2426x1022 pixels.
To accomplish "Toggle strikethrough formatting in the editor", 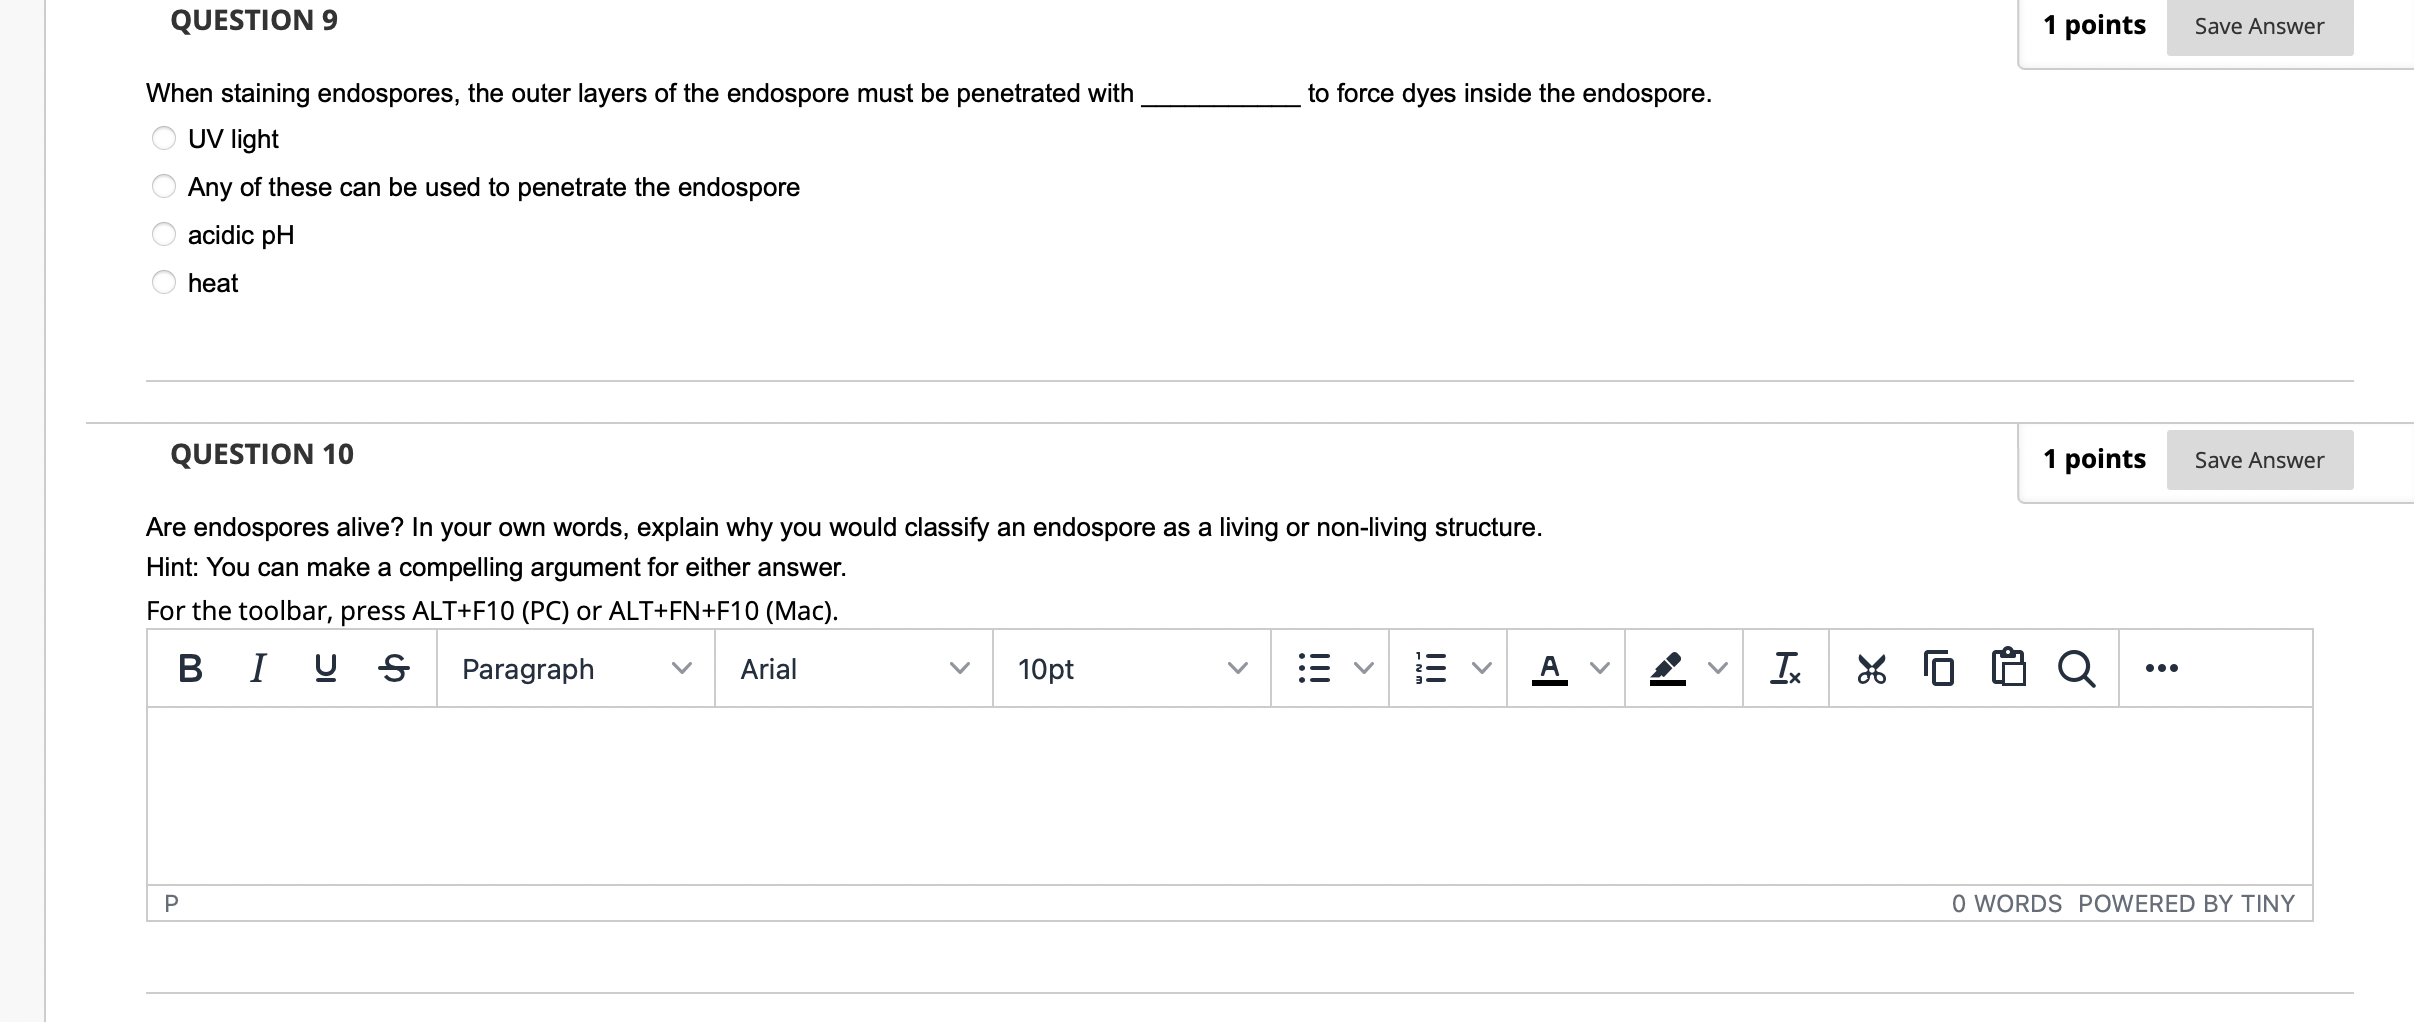I will pyautogui.click(x=394, y=668).
